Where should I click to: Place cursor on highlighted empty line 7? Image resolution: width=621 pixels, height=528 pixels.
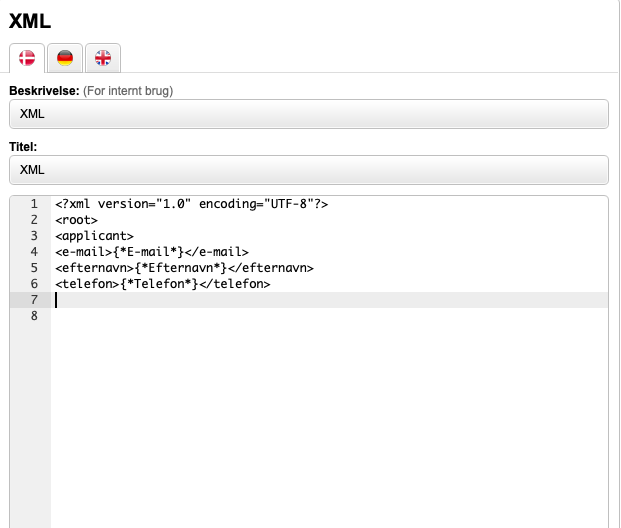pyautogui.click(x=300, y=300)
